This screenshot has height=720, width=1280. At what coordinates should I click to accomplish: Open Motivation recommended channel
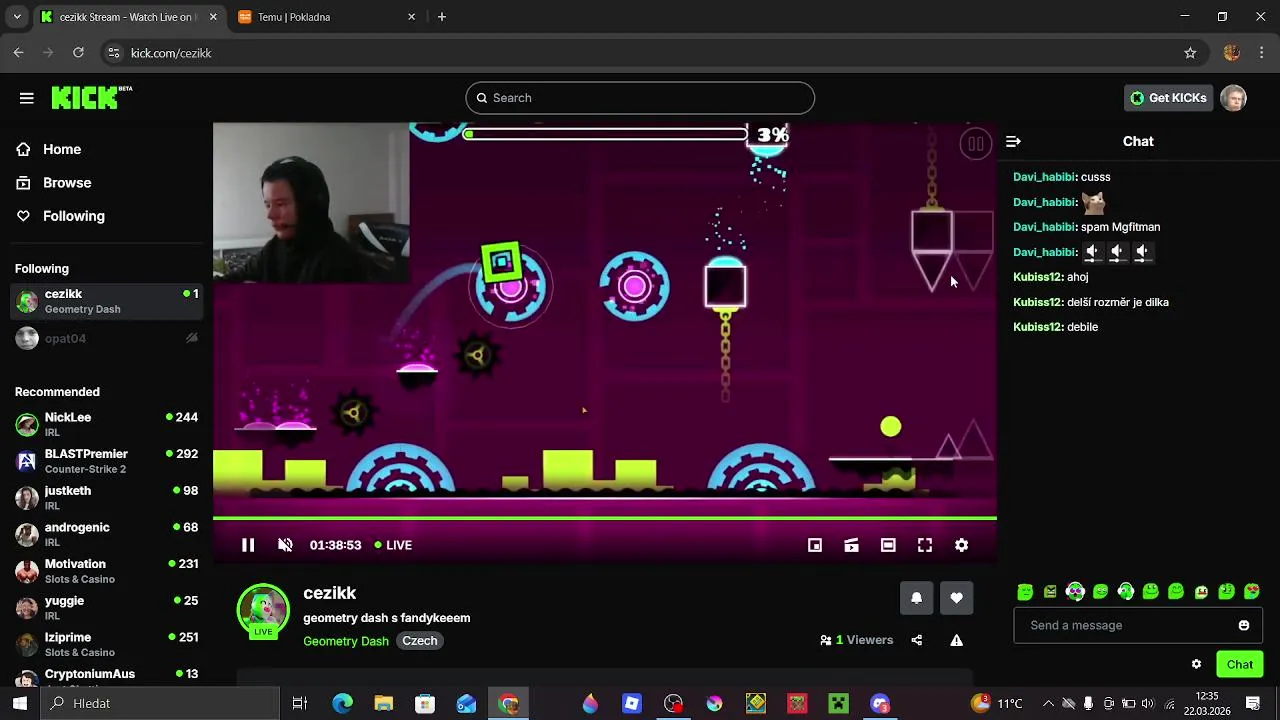[x=106, y=571]
